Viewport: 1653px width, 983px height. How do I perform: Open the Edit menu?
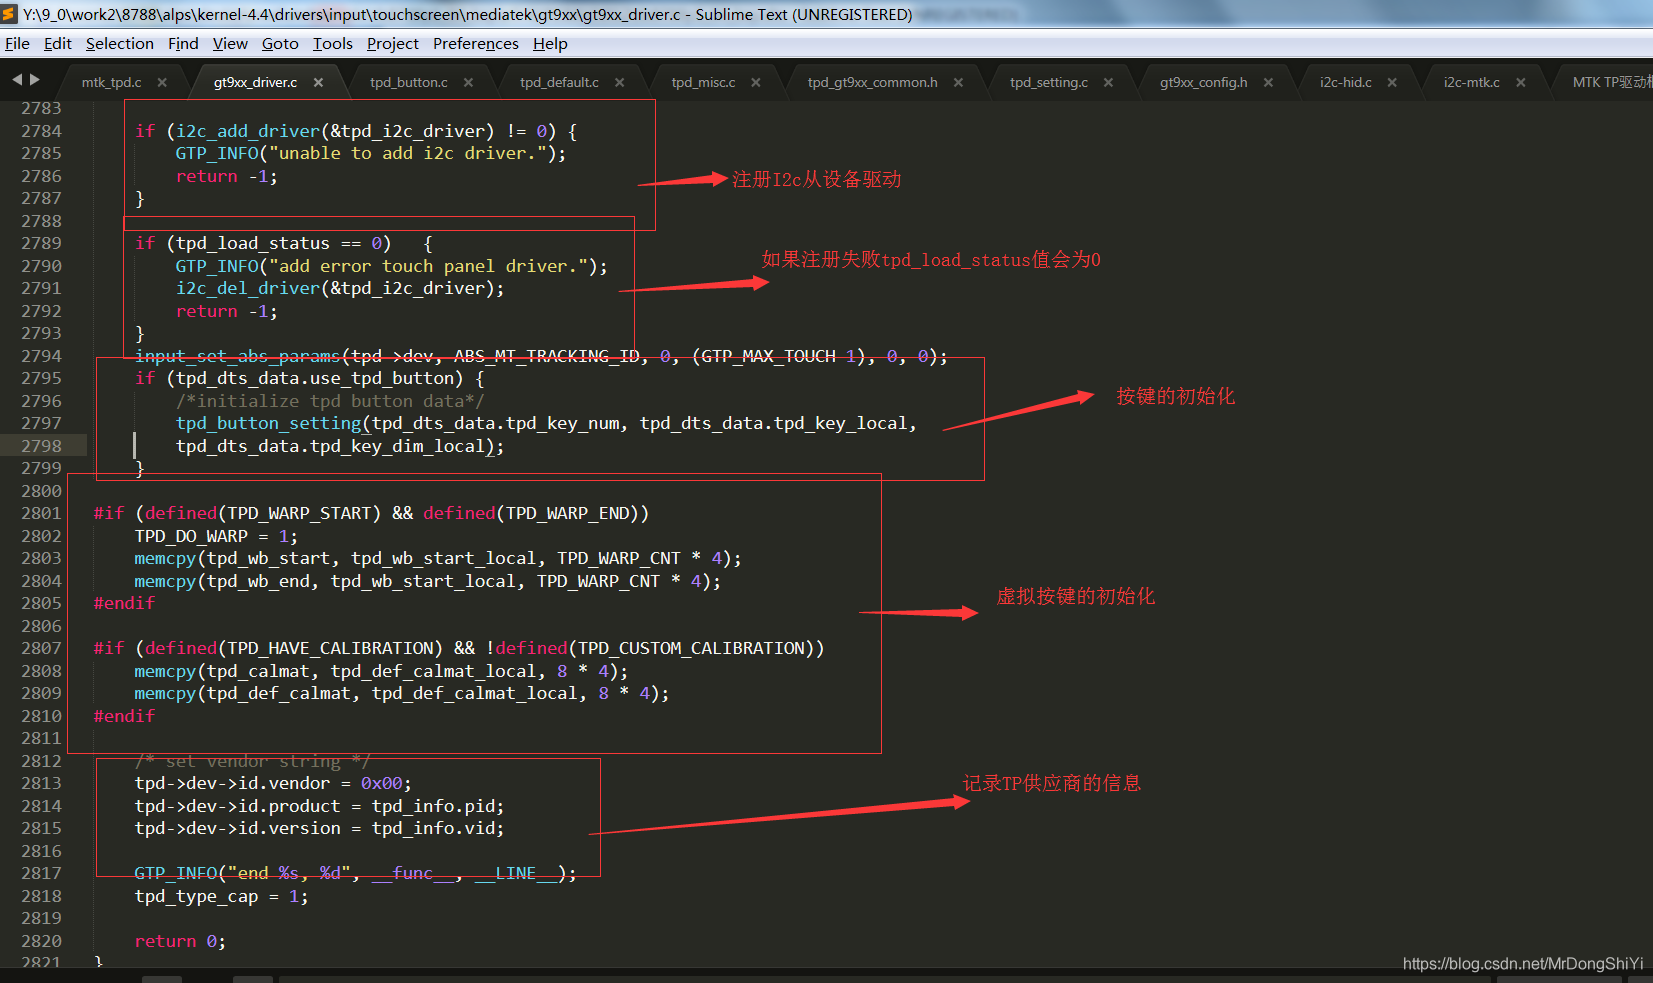click(x=58, y=43)
